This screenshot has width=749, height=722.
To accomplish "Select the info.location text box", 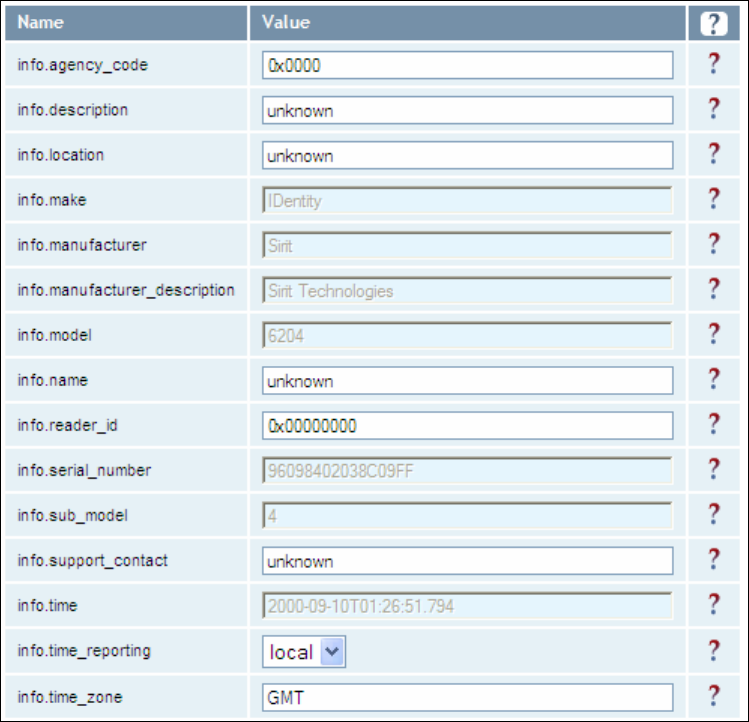I will coord(468,155).
